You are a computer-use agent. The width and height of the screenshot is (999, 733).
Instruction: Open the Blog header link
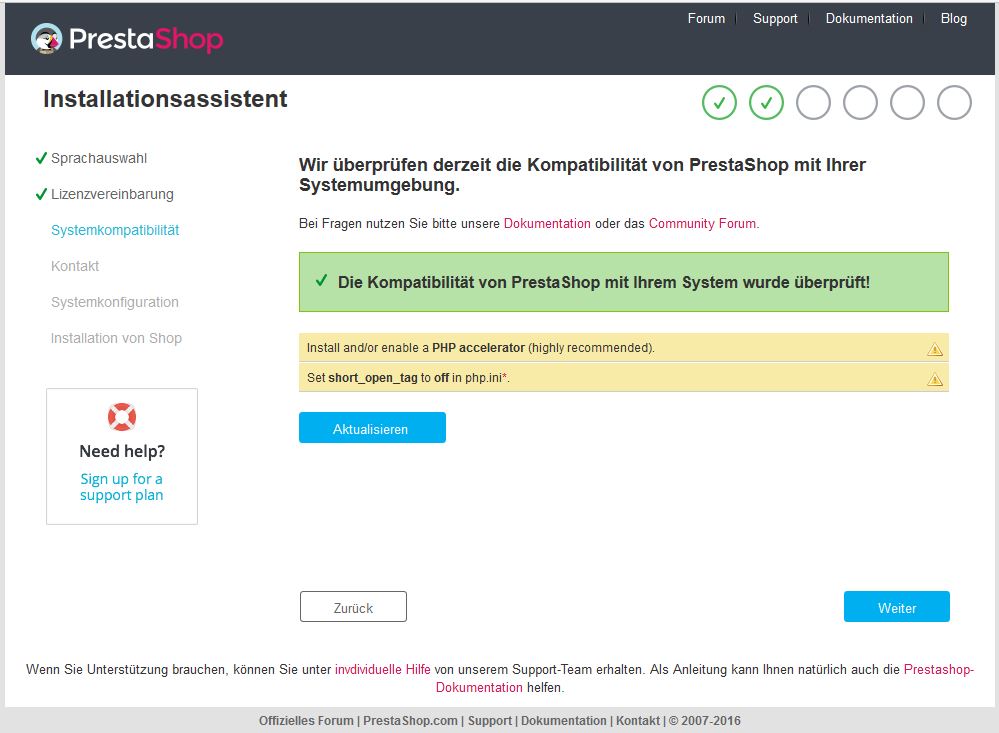(954, 18)
